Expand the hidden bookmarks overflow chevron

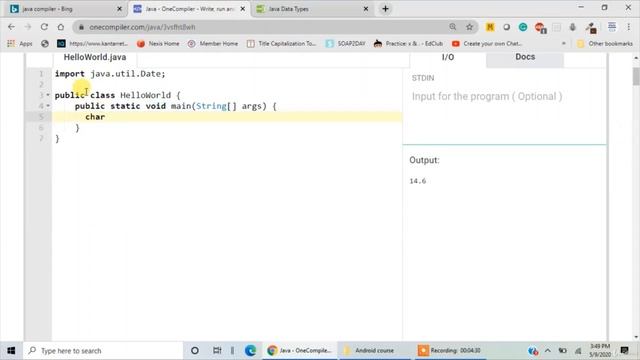tap(564, 44)
